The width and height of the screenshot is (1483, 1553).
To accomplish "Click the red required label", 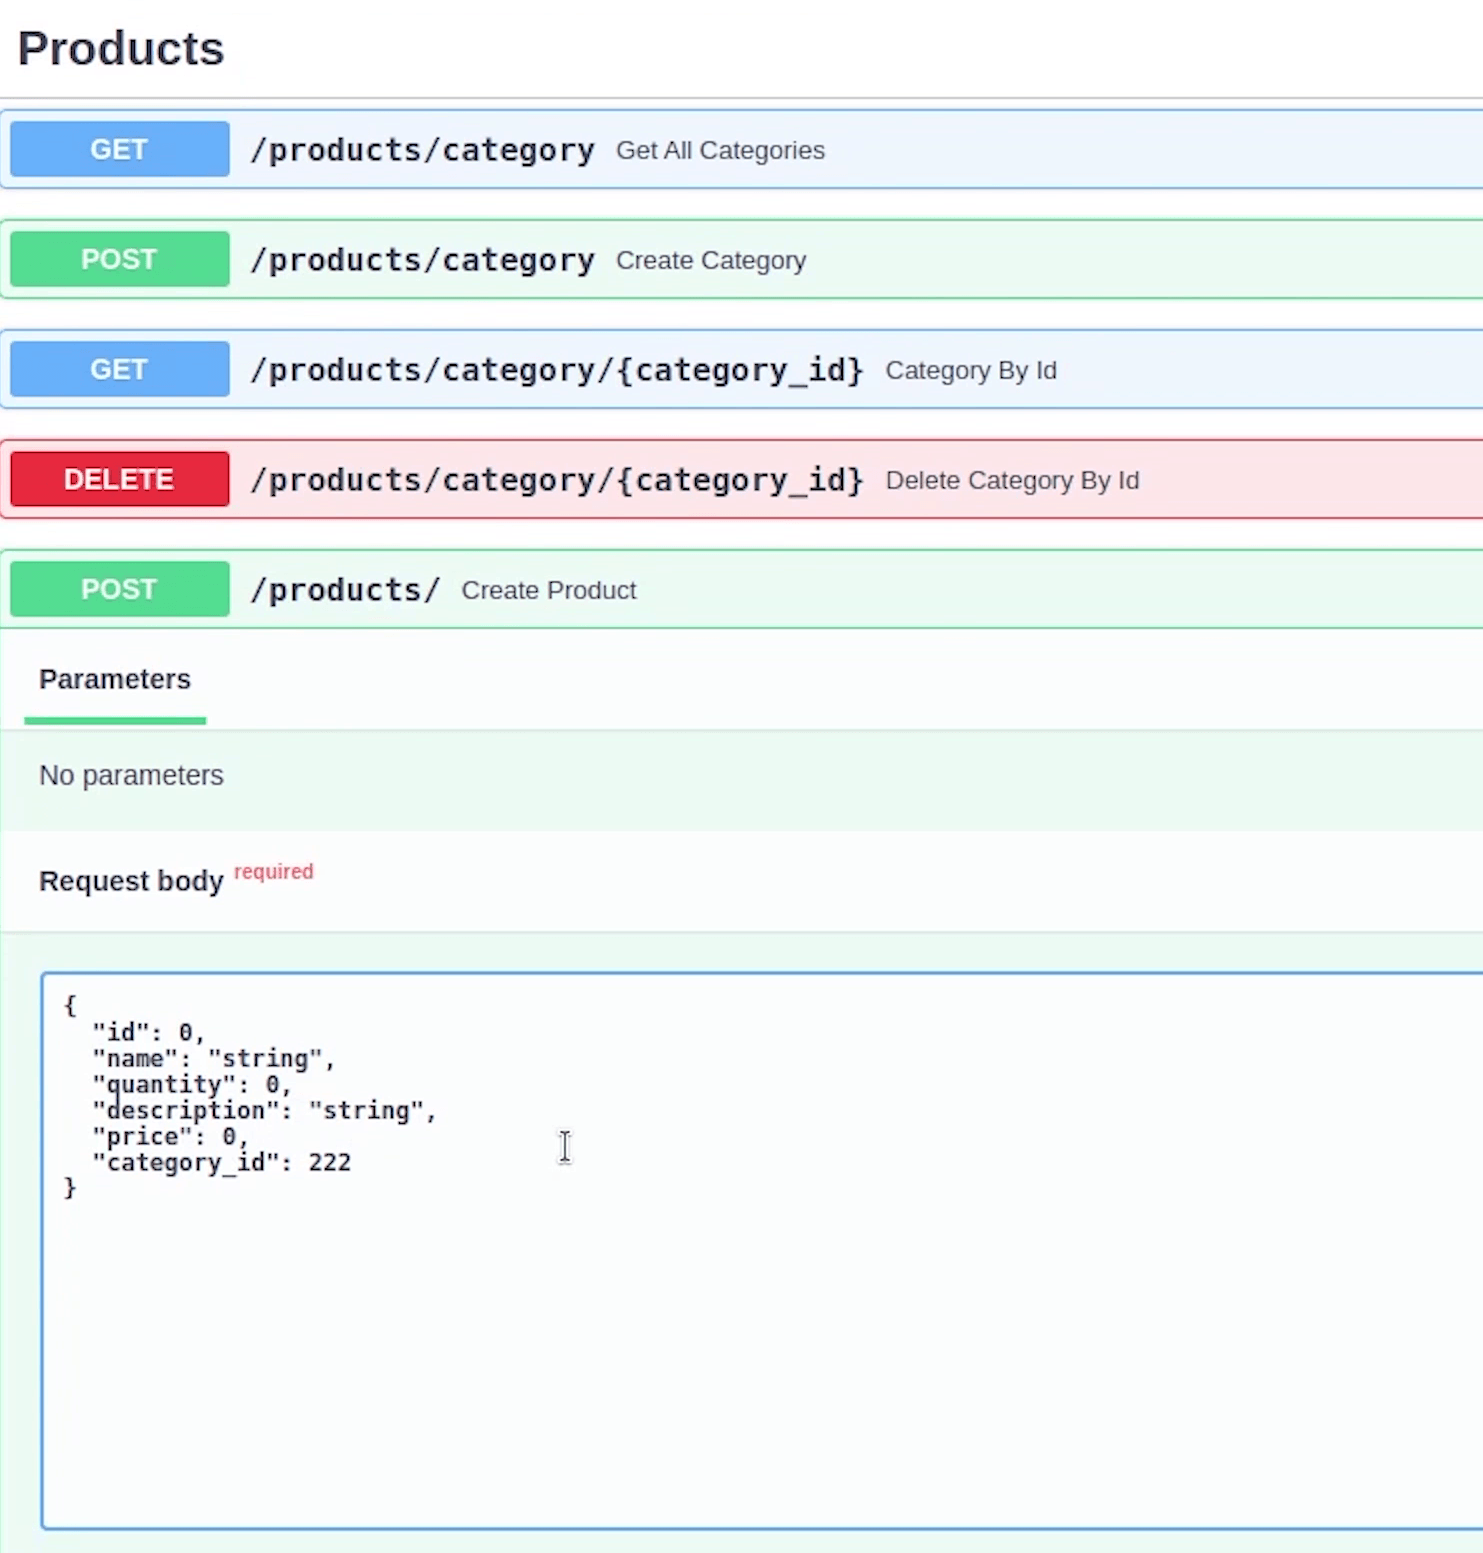I will (x=273, y=871).
